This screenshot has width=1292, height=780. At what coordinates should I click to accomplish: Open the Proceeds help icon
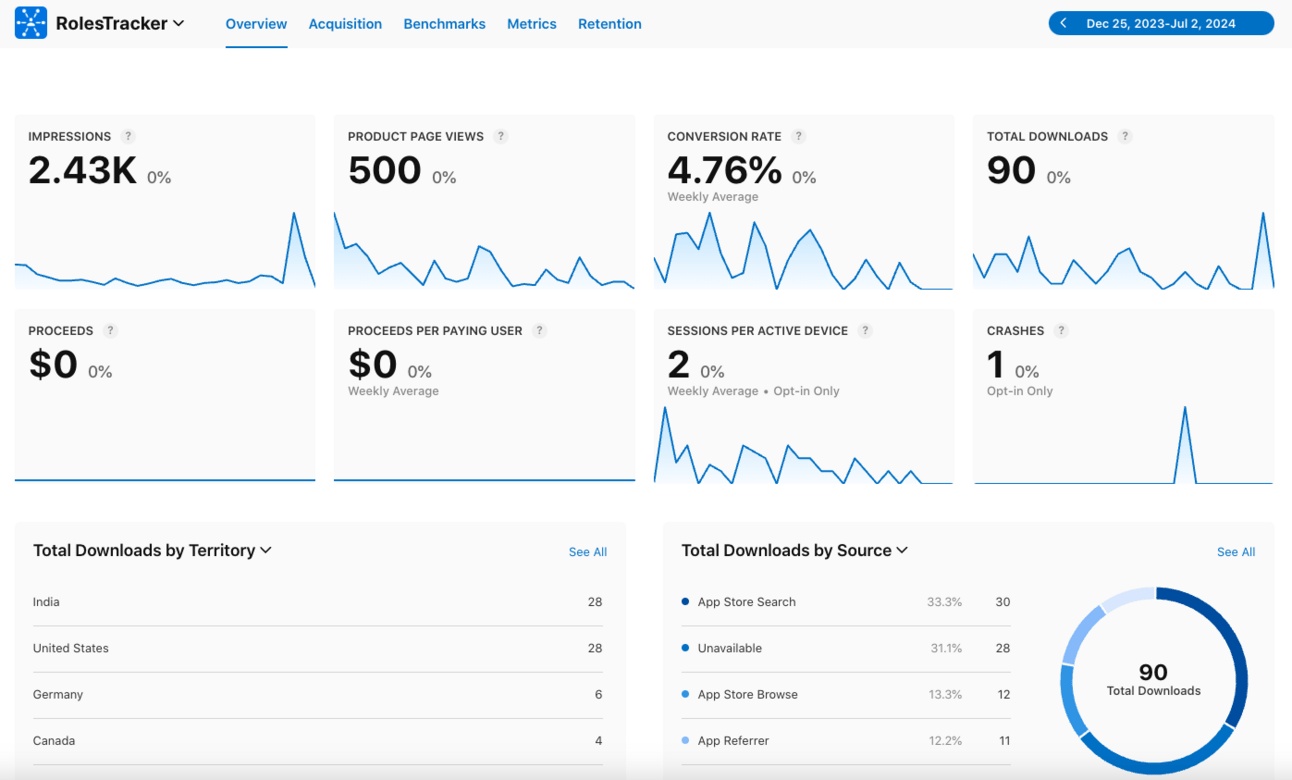click(110, 330)
